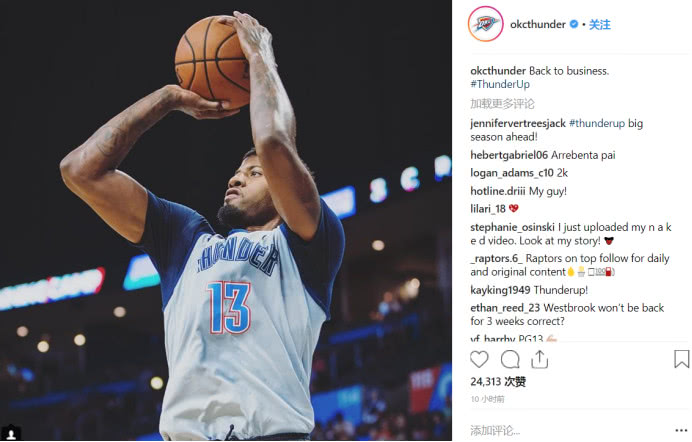Open okcthunder username in header

click(538, 24)
